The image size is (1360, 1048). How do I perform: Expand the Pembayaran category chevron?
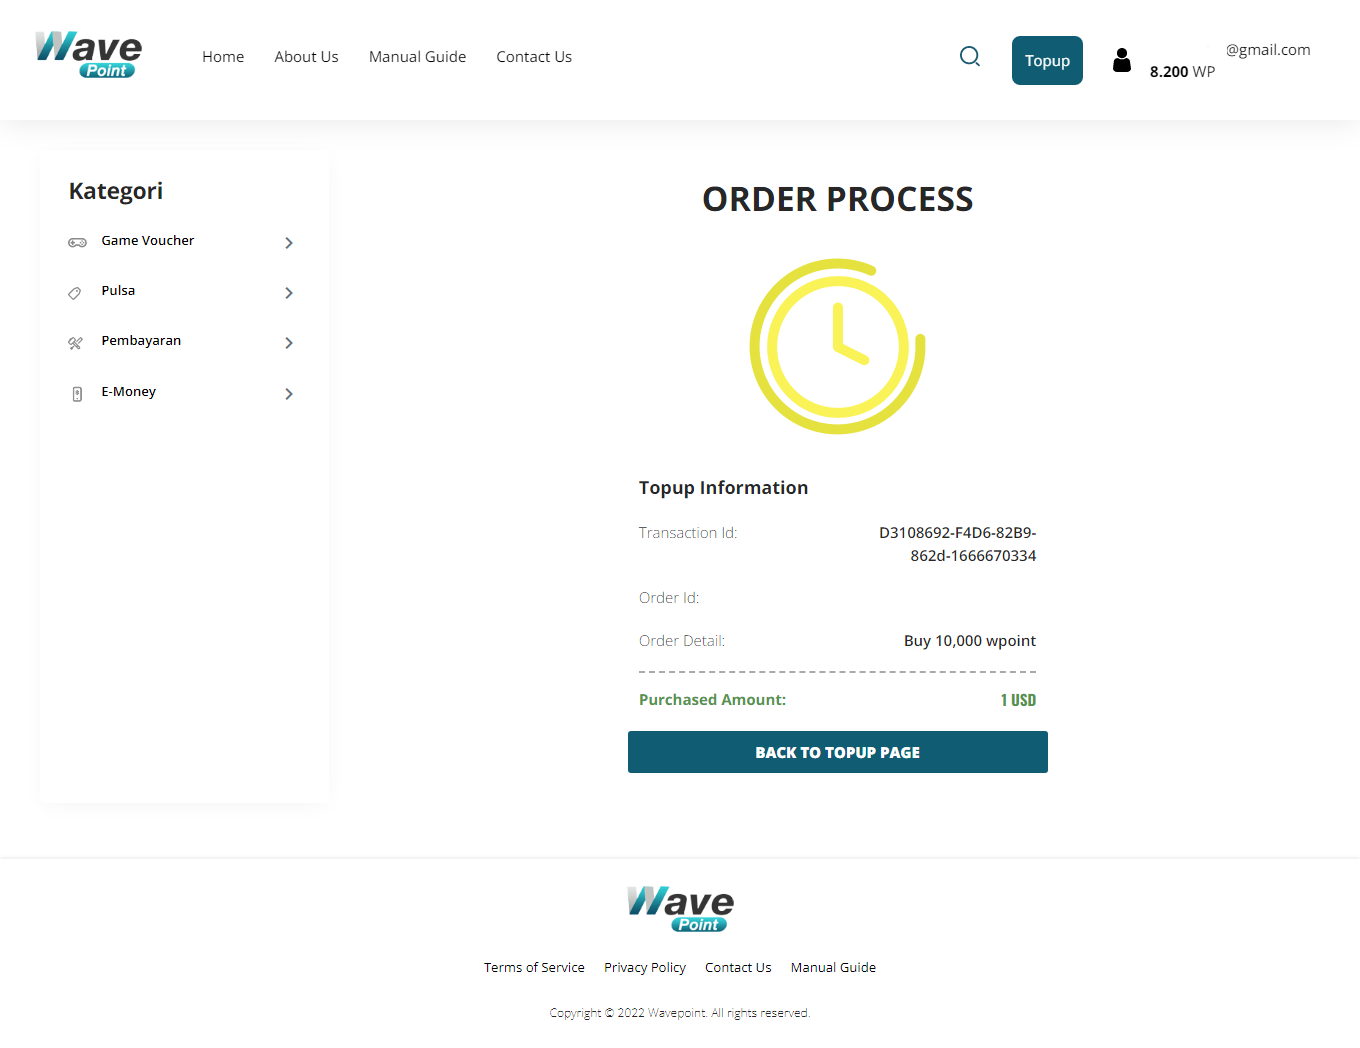coord(289,343)
